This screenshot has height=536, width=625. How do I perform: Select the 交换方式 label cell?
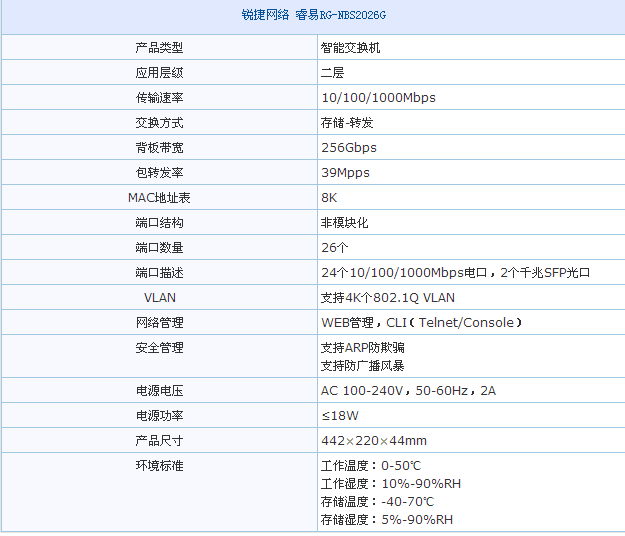click(x=159, y=123)
